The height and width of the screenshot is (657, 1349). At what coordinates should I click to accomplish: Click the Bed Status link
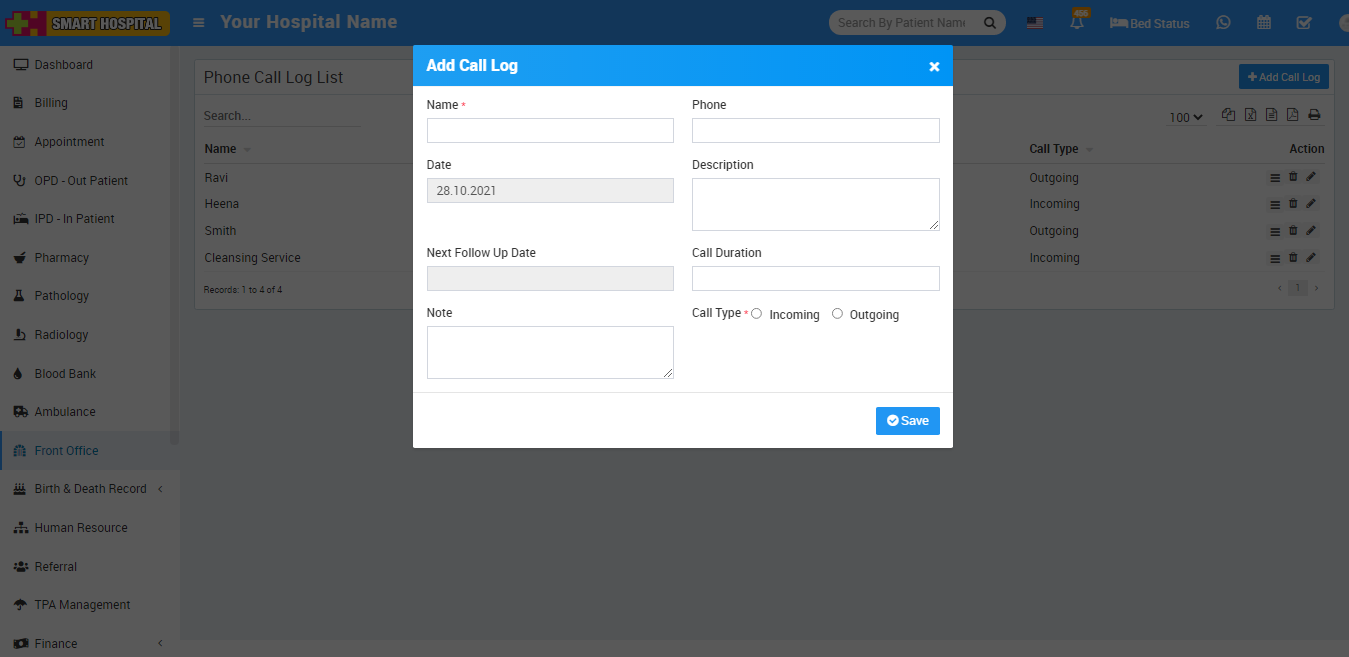(1150, 23)
